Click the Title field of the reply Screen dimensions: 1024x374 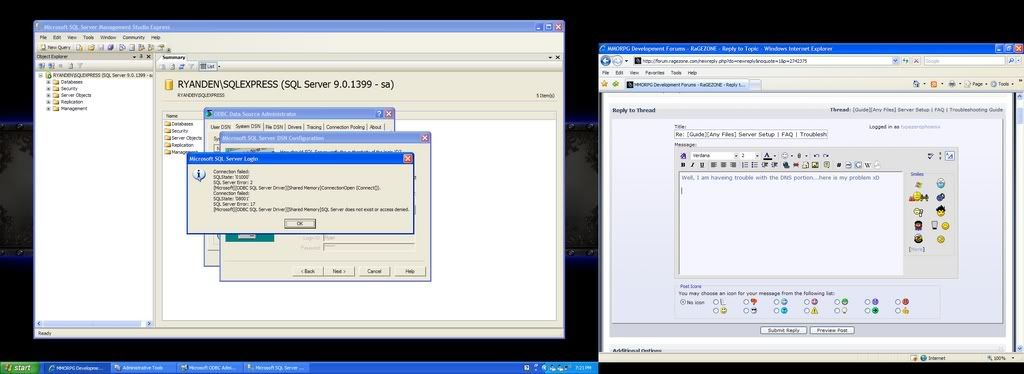tap(751, 134)
